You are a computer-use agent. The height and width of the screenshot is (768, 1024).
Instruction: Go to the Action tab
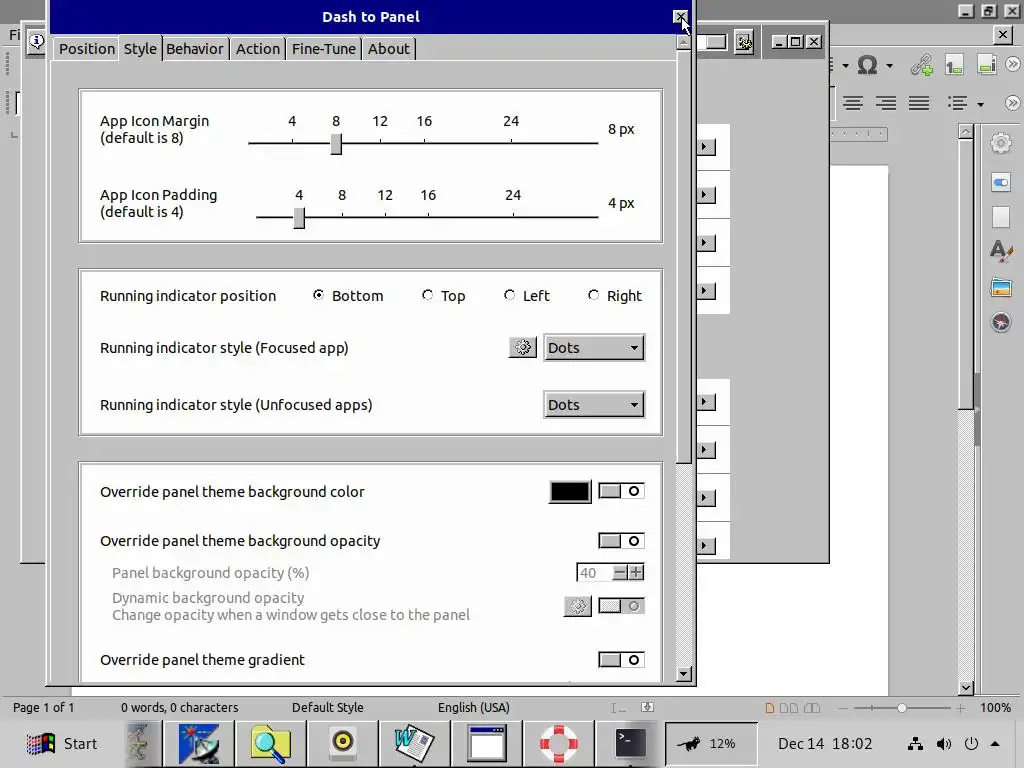tap(258, 49)
